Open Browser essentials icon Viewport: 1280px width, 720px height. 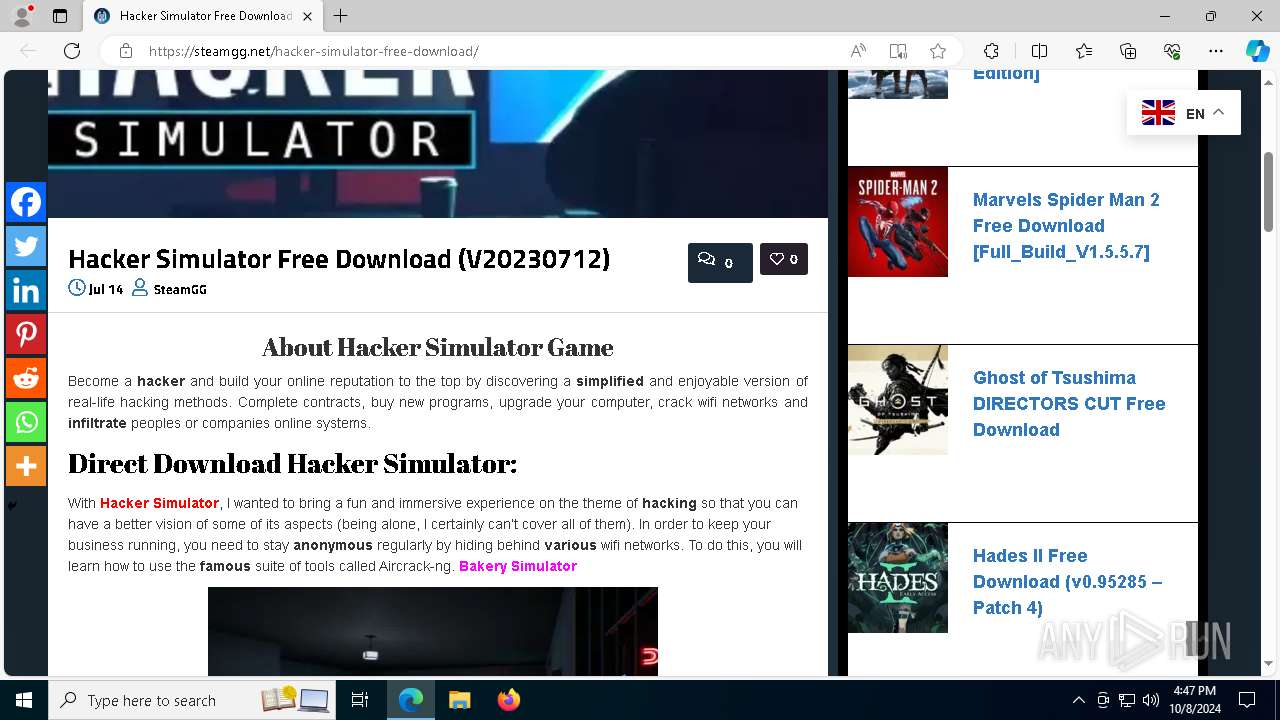(1172, 51)
